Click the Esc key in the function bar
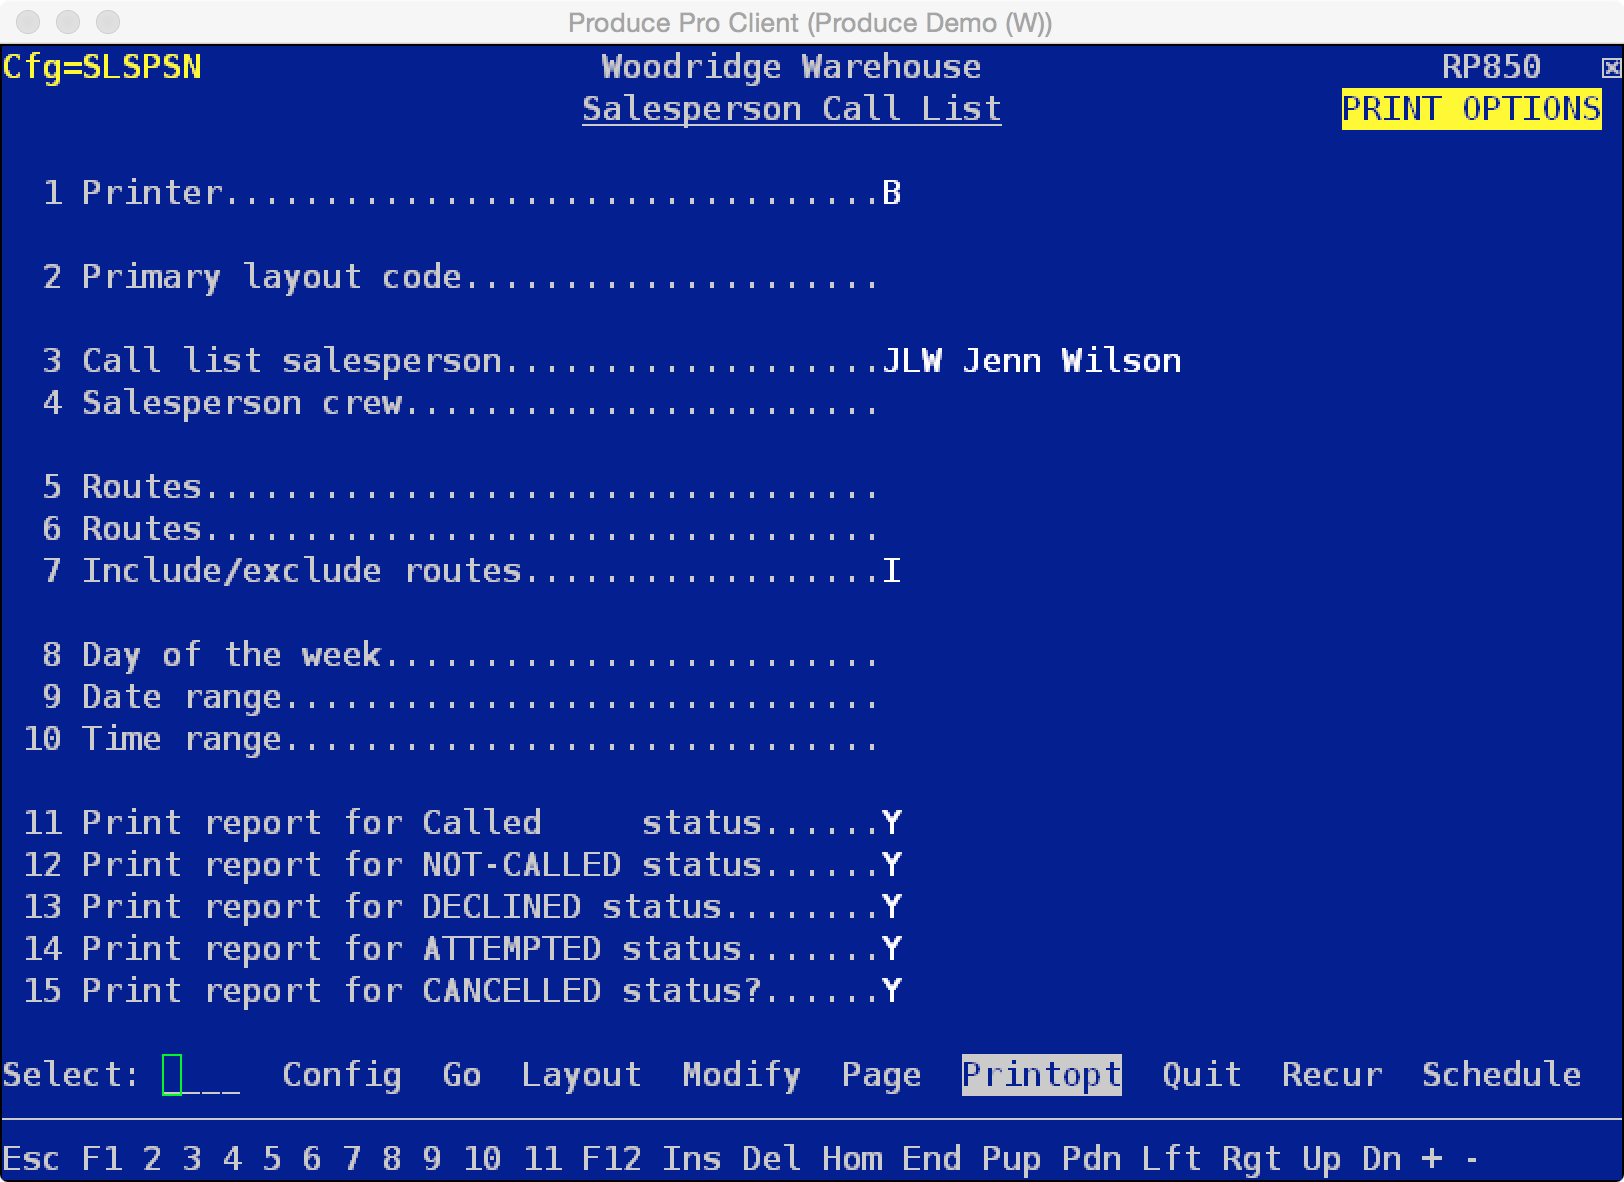1624x1182 pixels. (x=32, y=1159)
